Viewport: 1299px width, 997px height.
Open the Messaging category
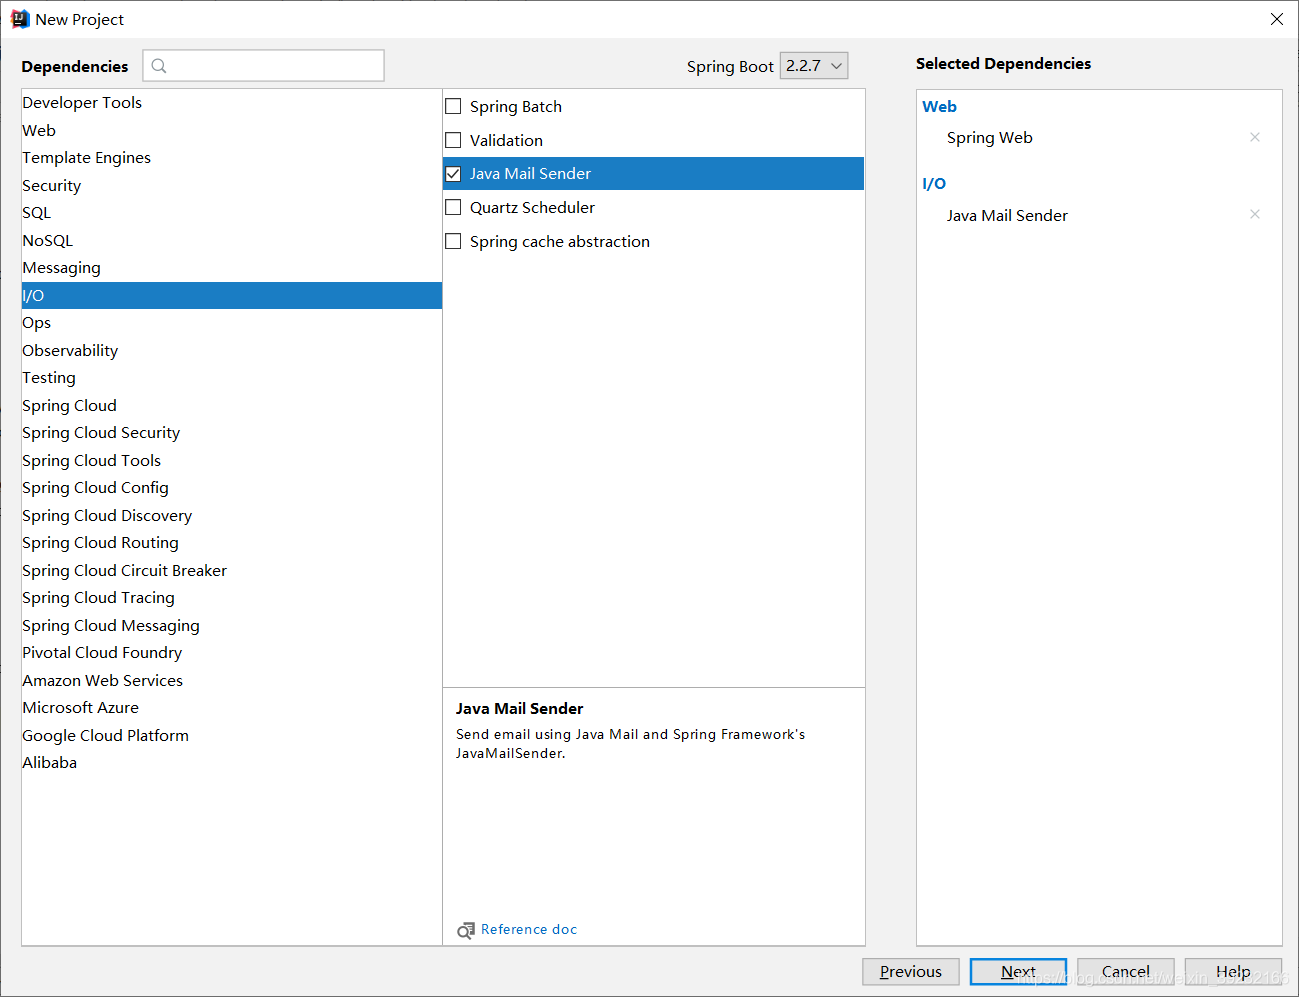[232, 268]
